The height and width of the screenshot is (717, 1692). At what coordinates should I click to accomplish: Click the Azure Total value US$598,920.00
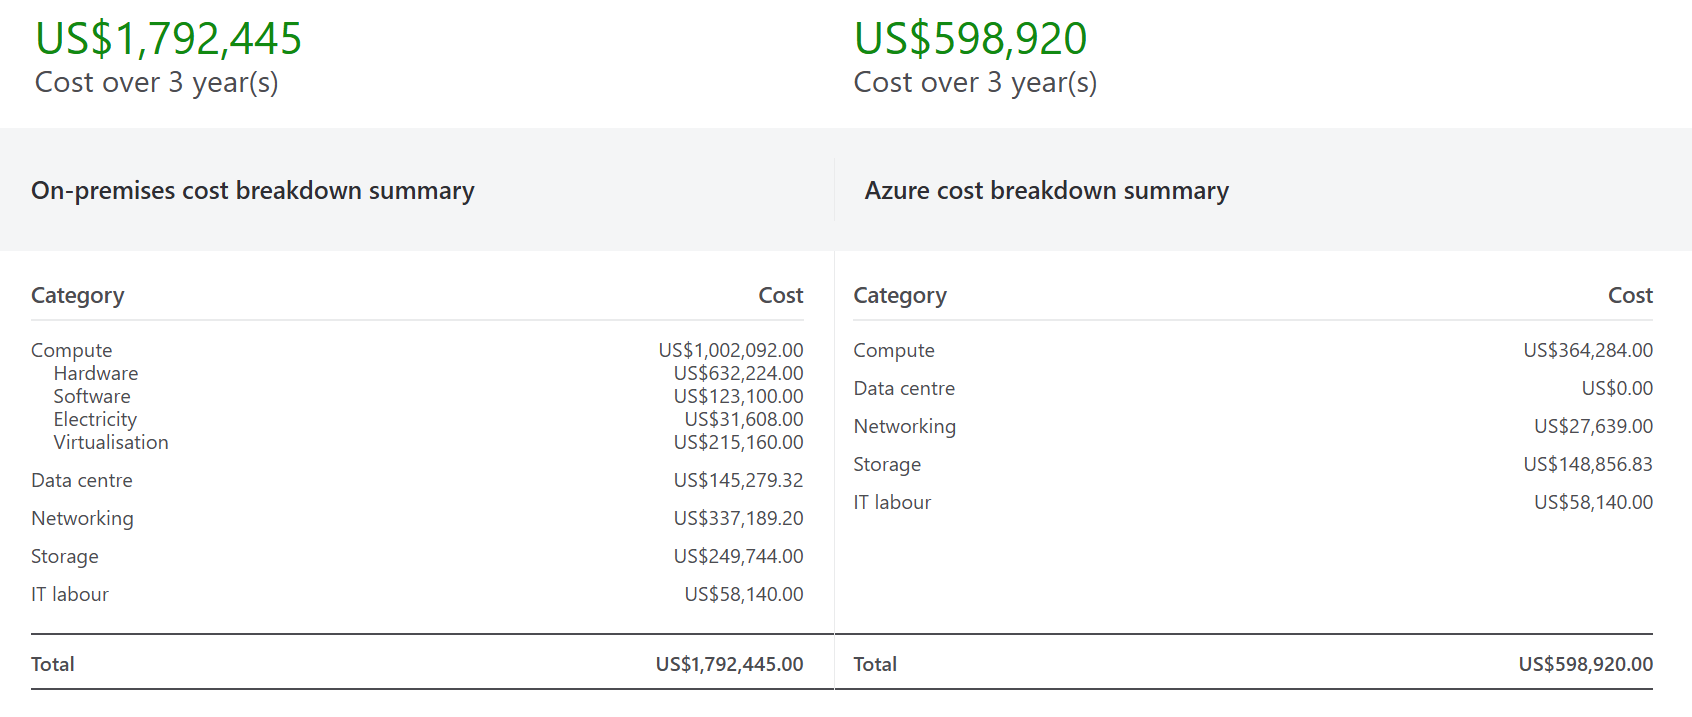click(x=1585, y=664)
